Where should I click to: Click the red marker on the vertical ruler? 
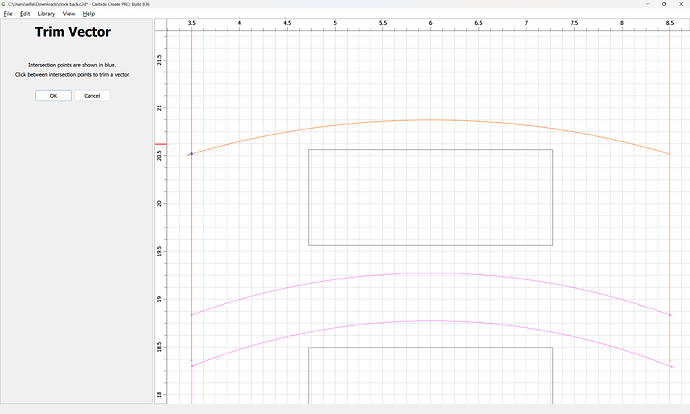(160, 144)
